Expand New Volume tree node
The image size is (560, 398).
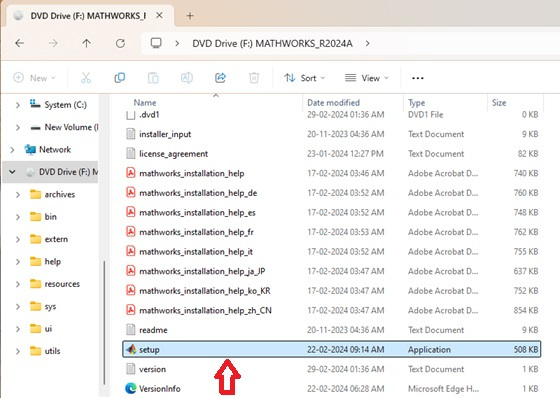[x=18, y=128]
